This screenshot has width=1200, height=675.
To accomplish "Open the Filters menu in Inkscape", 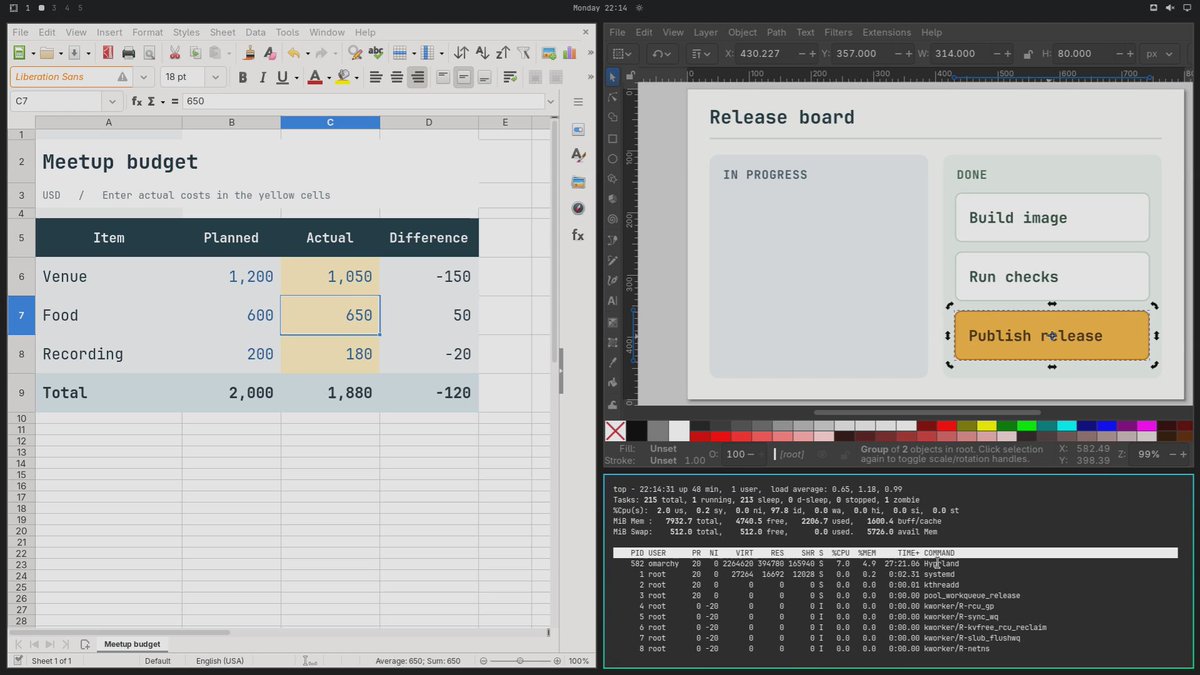I will tap(838, 33).
